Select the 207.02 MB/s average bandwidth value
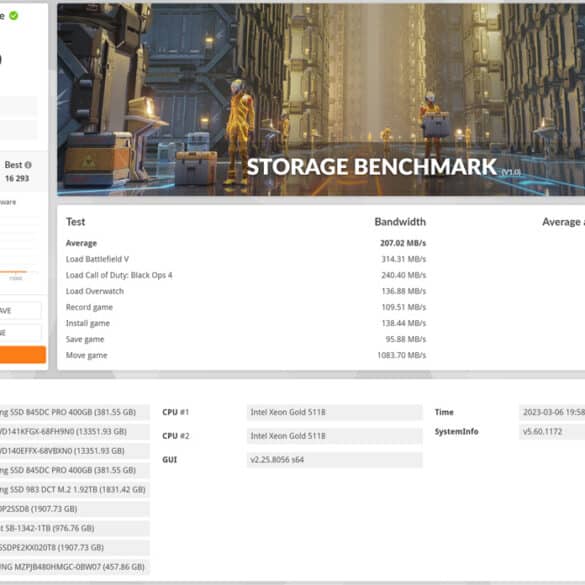Viewport: 585px width, 585px height. 403,243
